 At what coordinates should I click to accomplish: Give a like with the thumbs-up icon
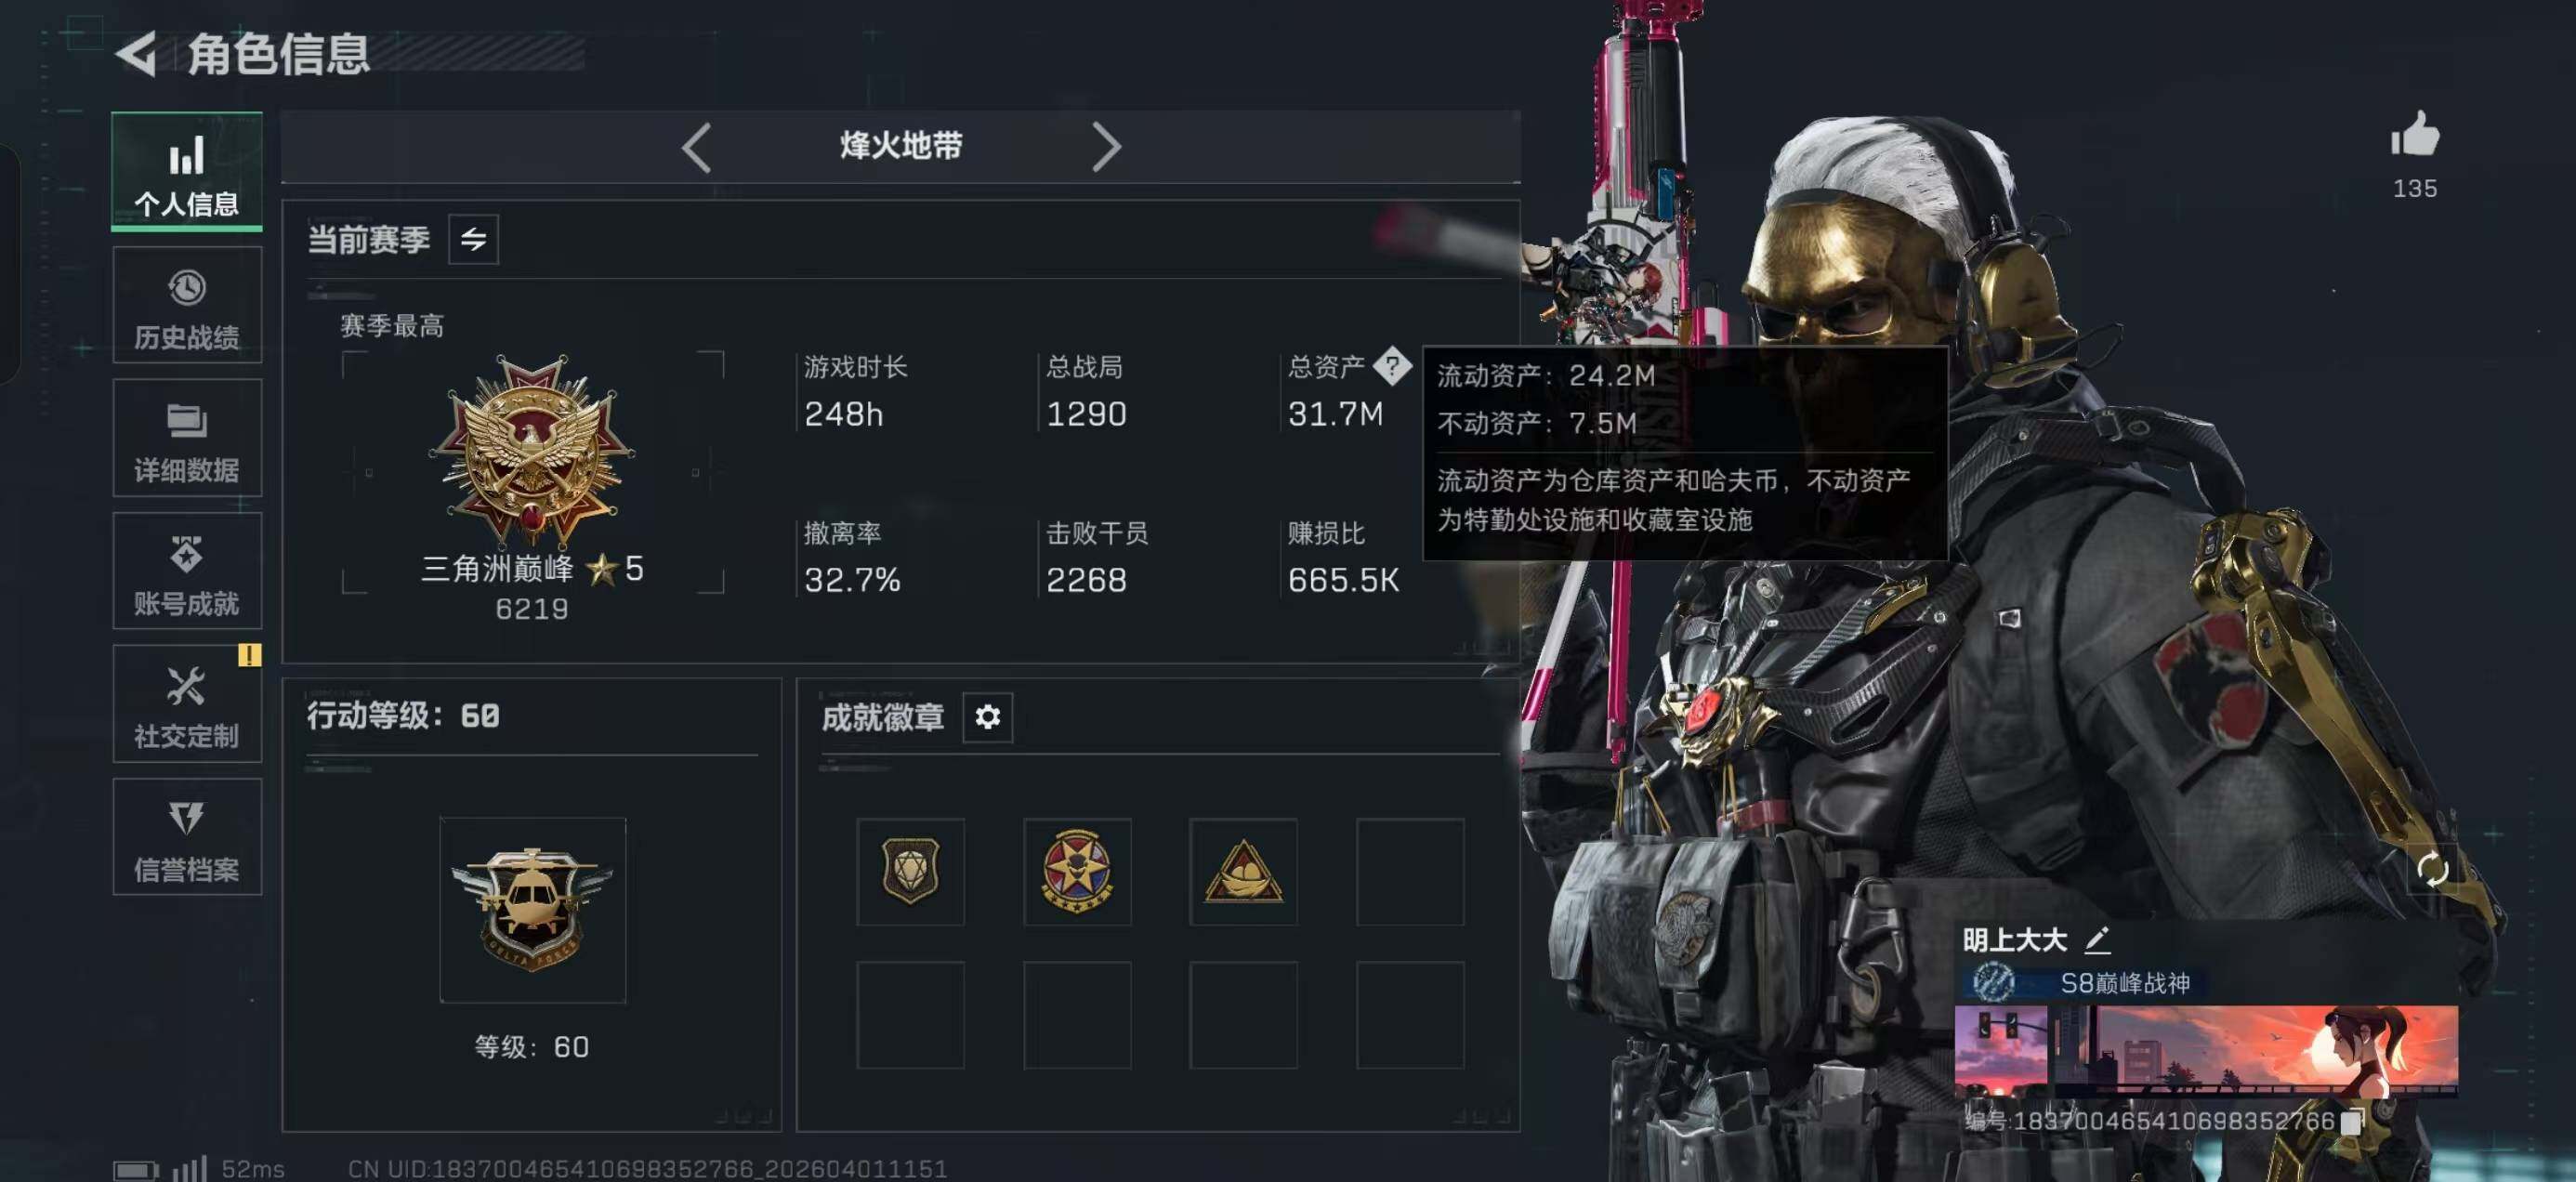(2414, 134)
